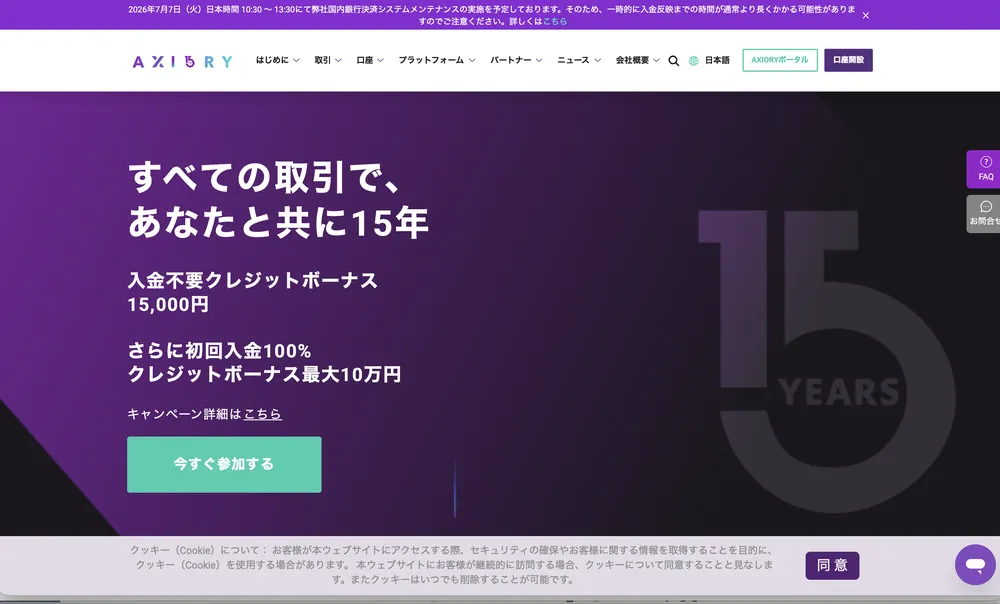
Task: Open the FAQ side tab
Action: [985, 169]
